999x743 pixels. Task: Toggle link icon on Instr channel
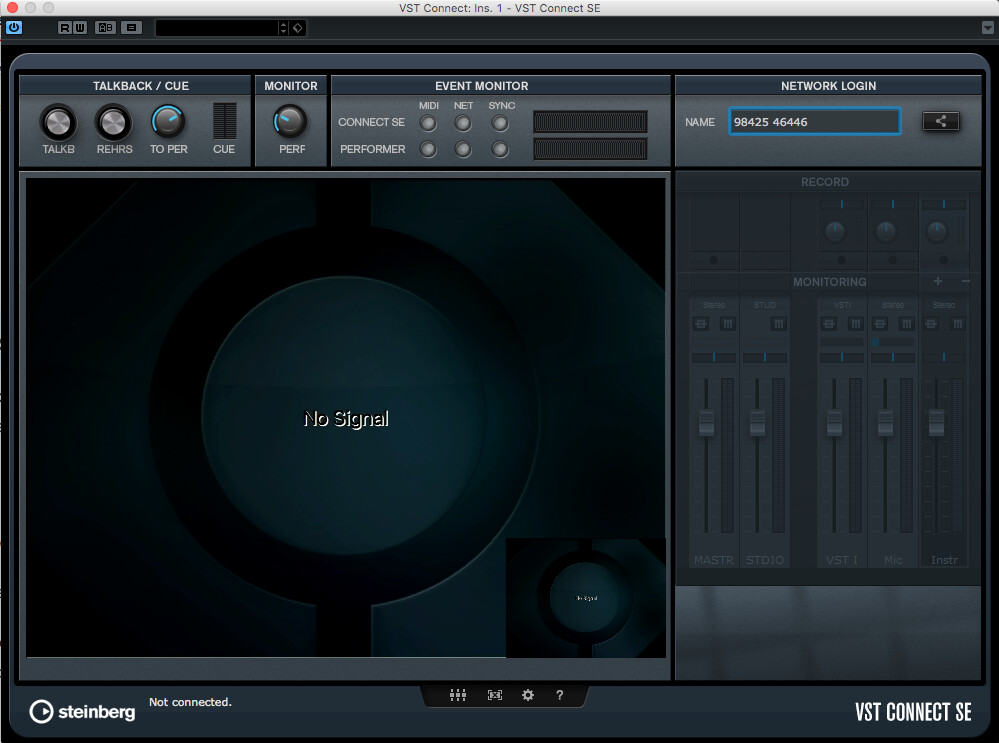click(x=931, y=324)
